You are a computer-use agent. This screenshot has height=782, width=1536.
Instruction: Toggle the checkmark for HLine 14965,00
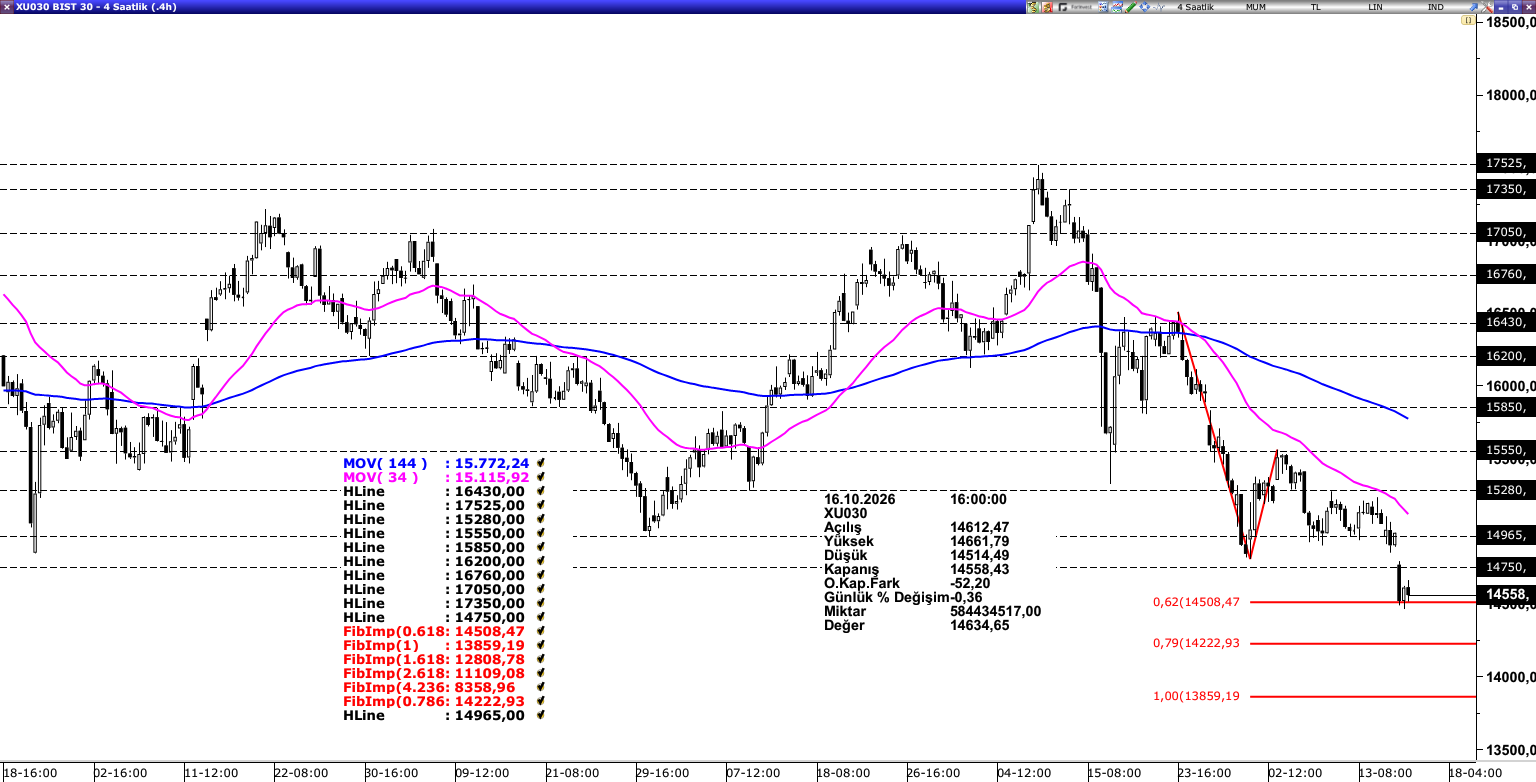coord(541,715)
